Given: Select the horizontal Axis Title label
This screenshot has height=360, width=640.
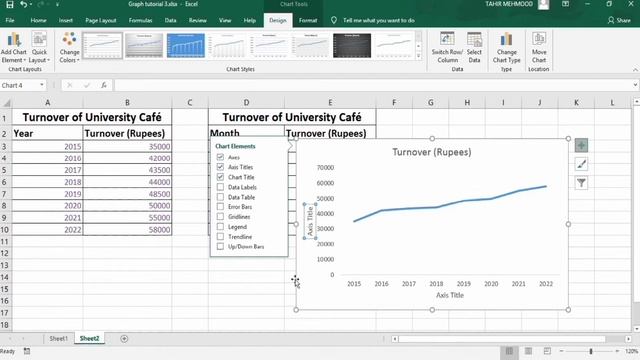Looking at the screenshot, I should (450, 295).
